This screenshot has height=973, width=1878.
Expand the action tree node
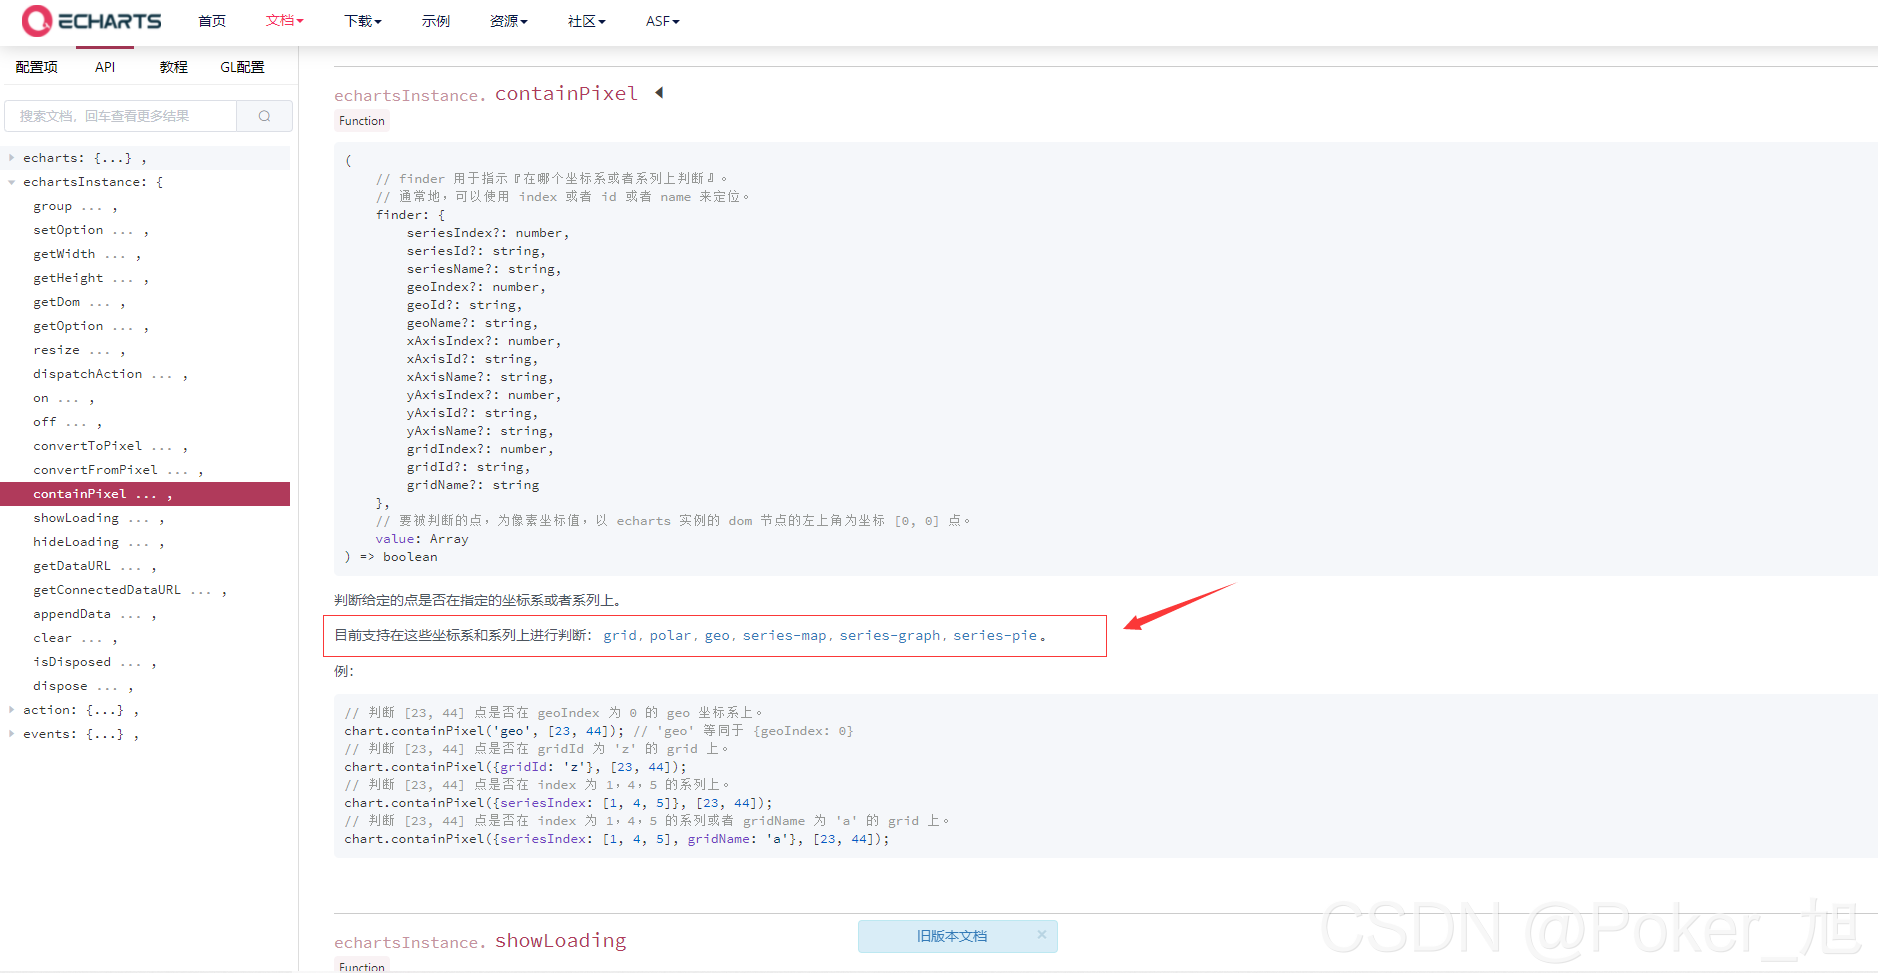[12, 710]
